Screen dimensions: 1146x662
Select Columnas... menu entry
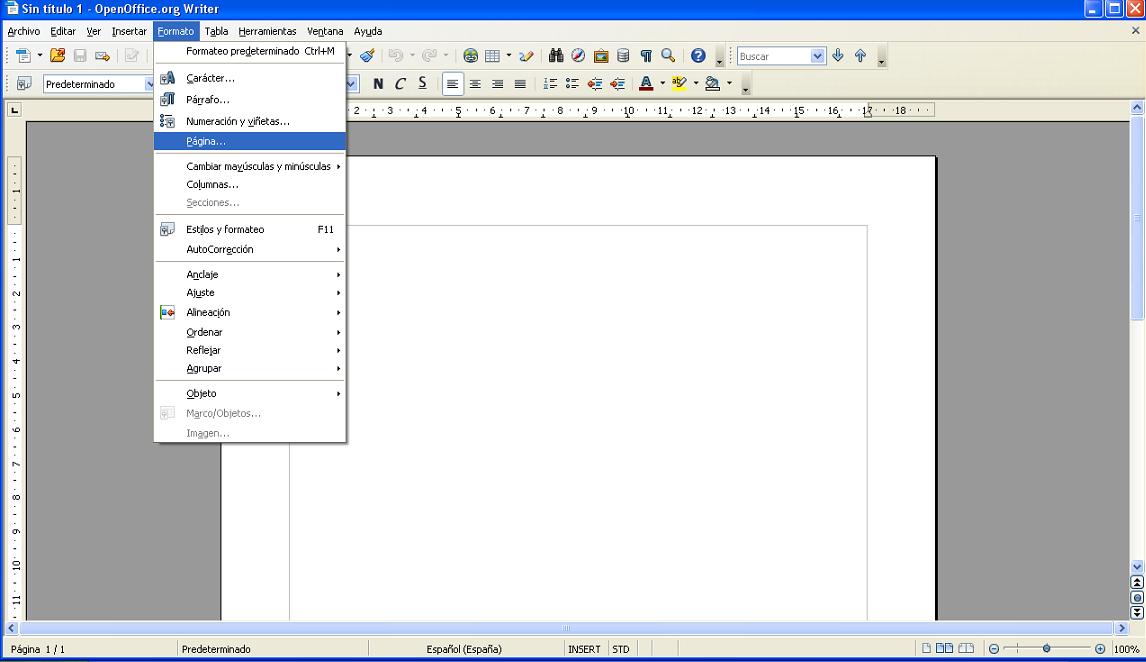pyautogui.click(x=249, y=184)
